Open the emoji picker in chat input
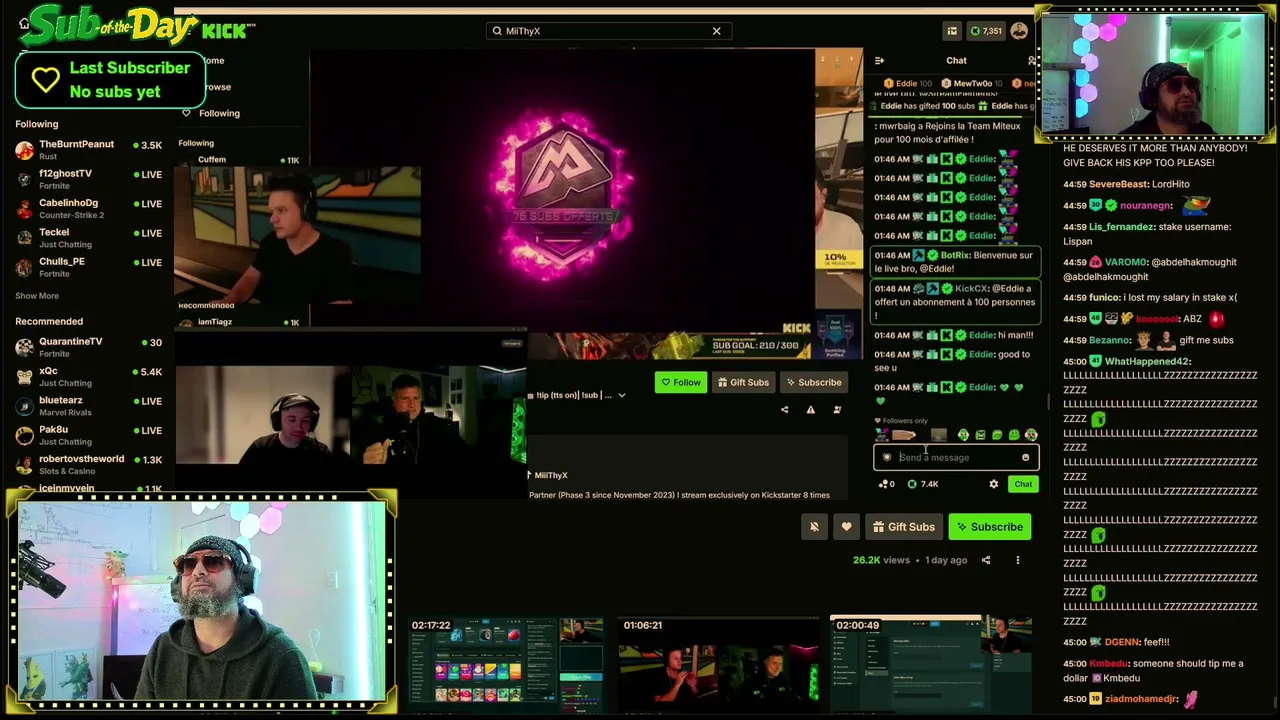 point(1025,457)
